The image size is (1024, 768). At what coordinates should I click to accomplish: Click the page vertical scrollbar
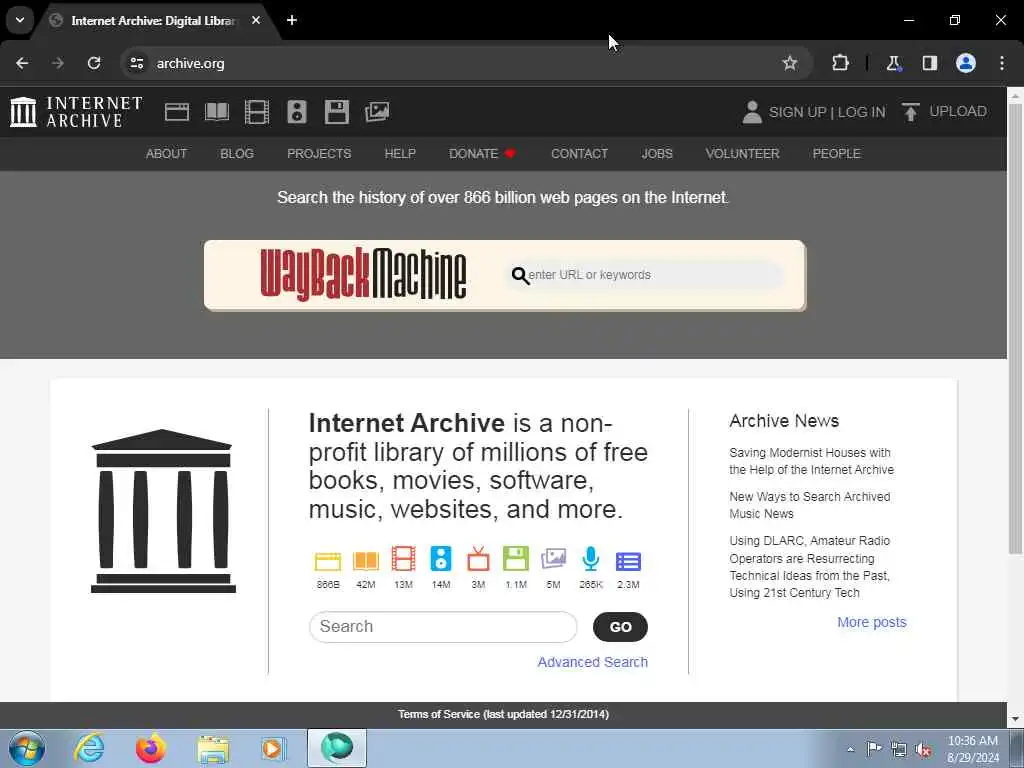pos(1016,327)
